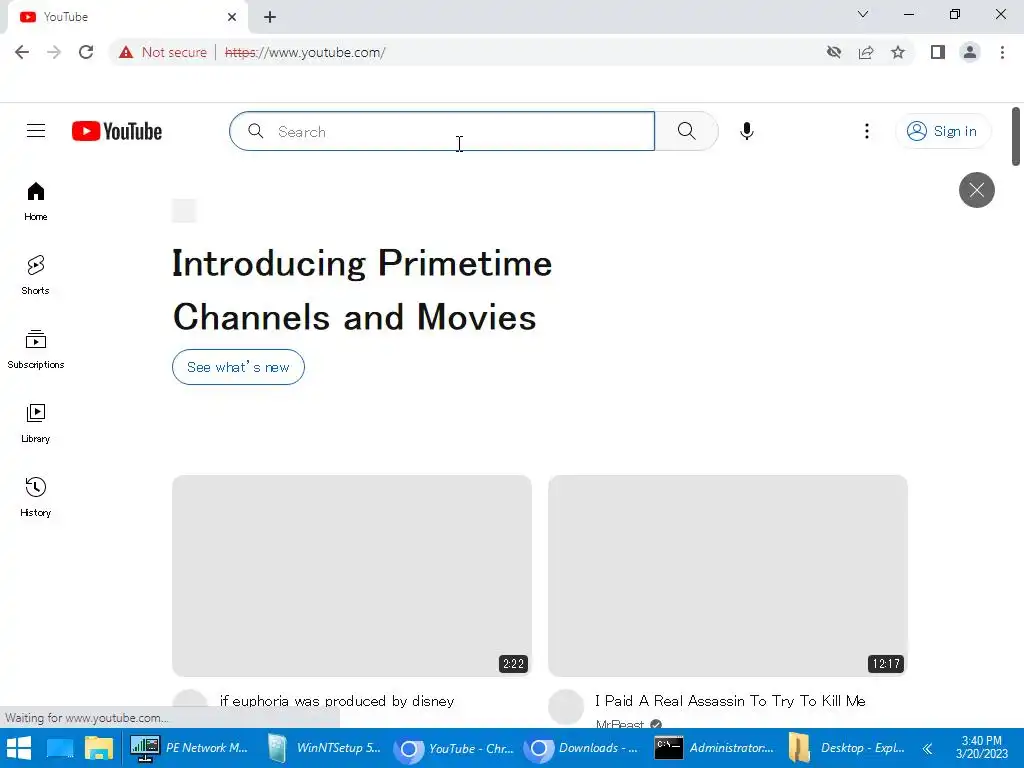Dismiss the Primetime Channels promo banner
1024x768 pixels.
976,190
